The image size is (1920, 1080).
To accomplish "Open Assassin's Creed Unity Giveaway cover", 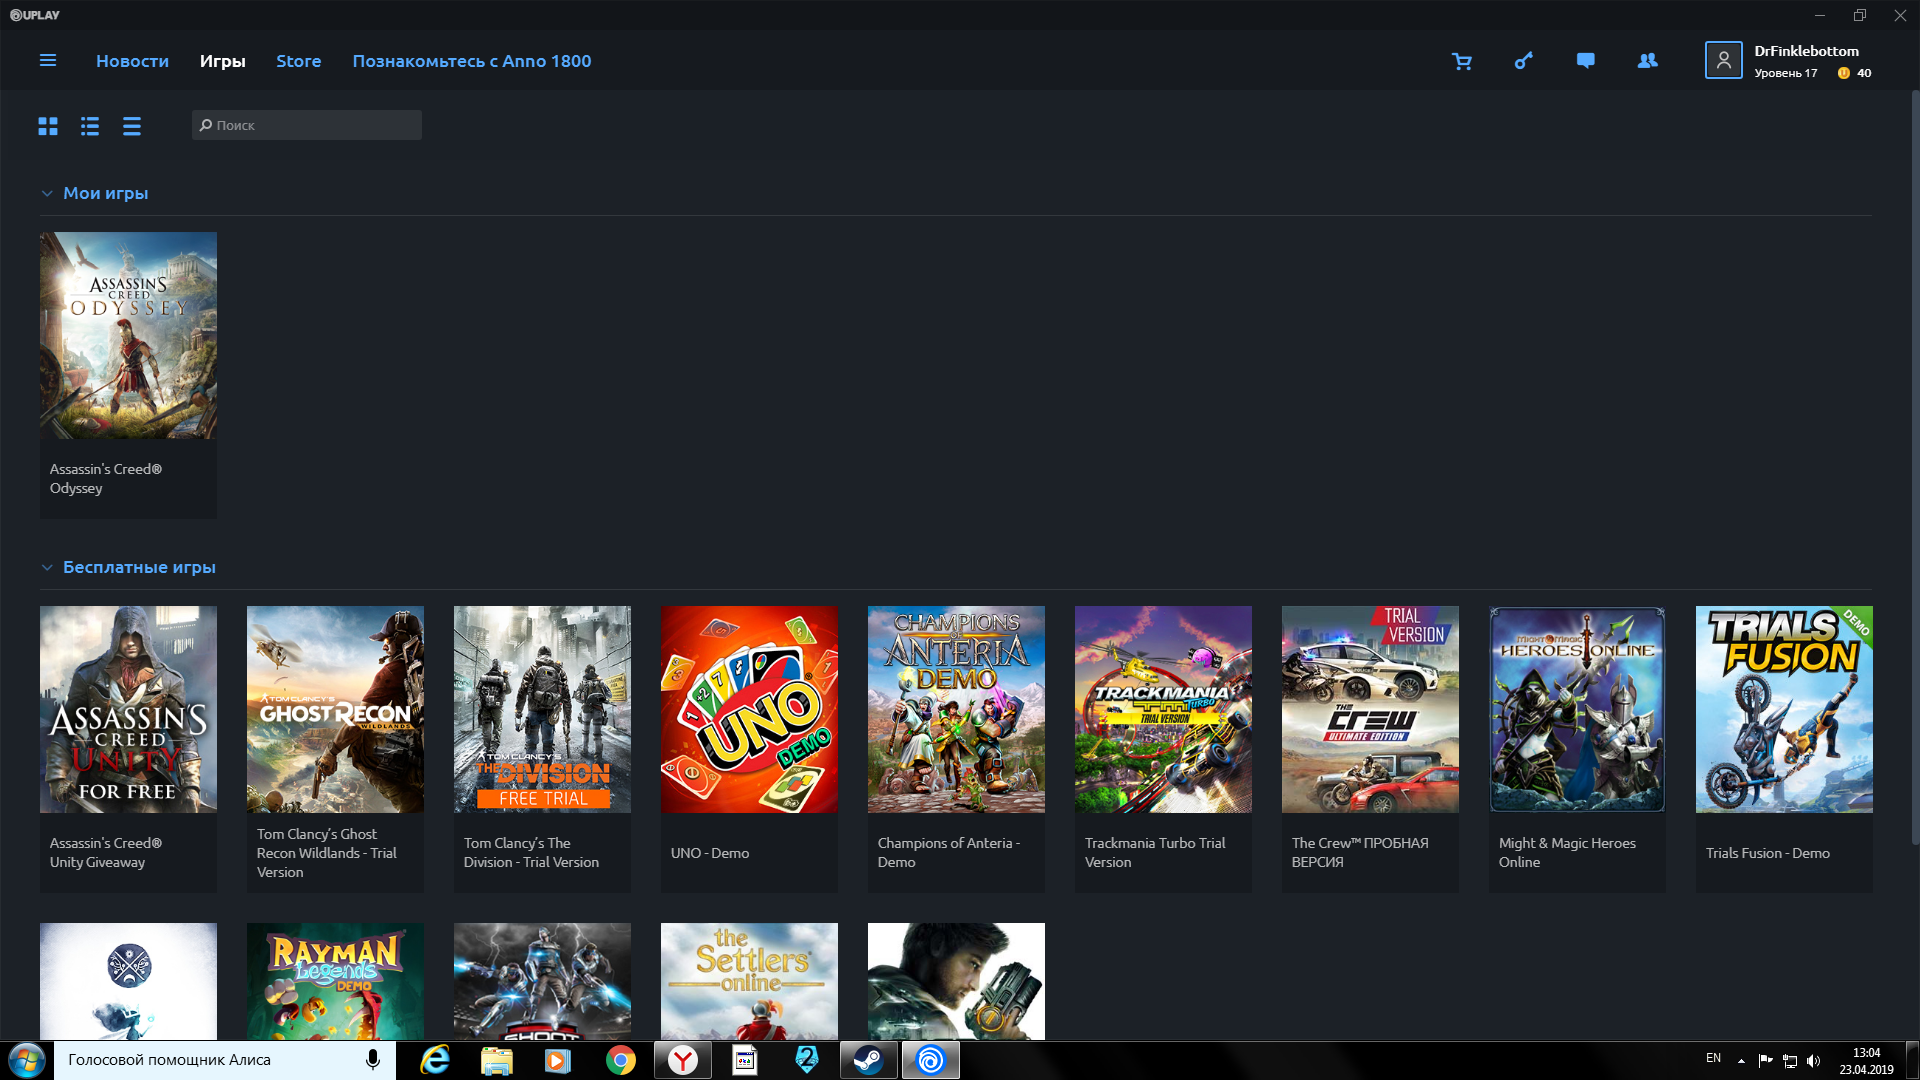I will [x=128, y=709].
